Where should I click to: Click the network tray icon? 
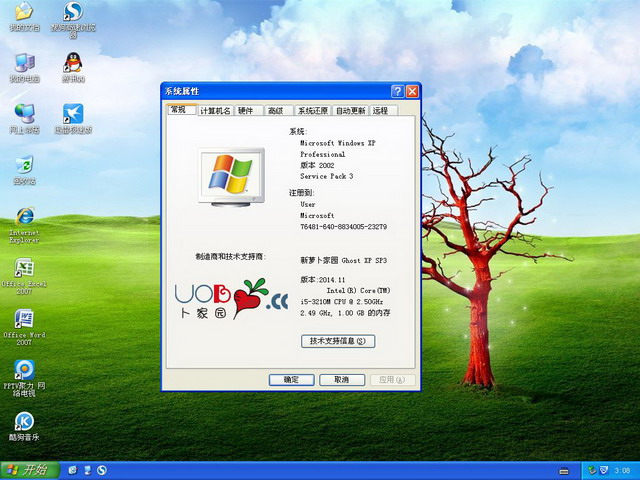coord(592,471)
